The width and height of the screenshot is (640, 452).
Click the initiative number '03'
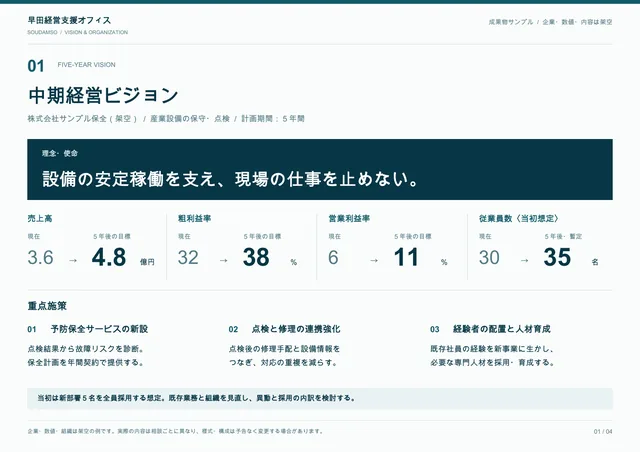435,330
